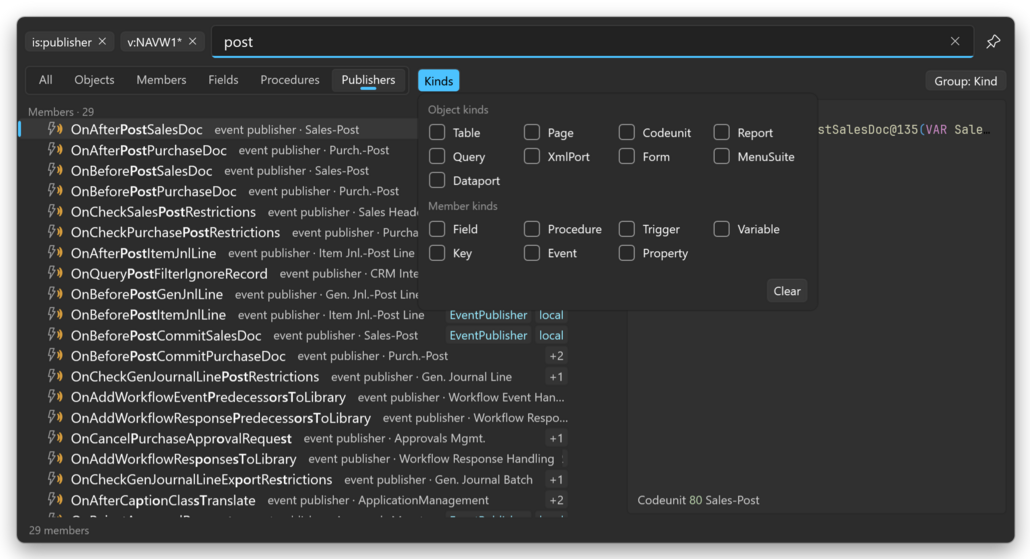The height and width of the screenshot is (559, 1030).
Task: Enable the Event member kind
Action: (531, 253)
